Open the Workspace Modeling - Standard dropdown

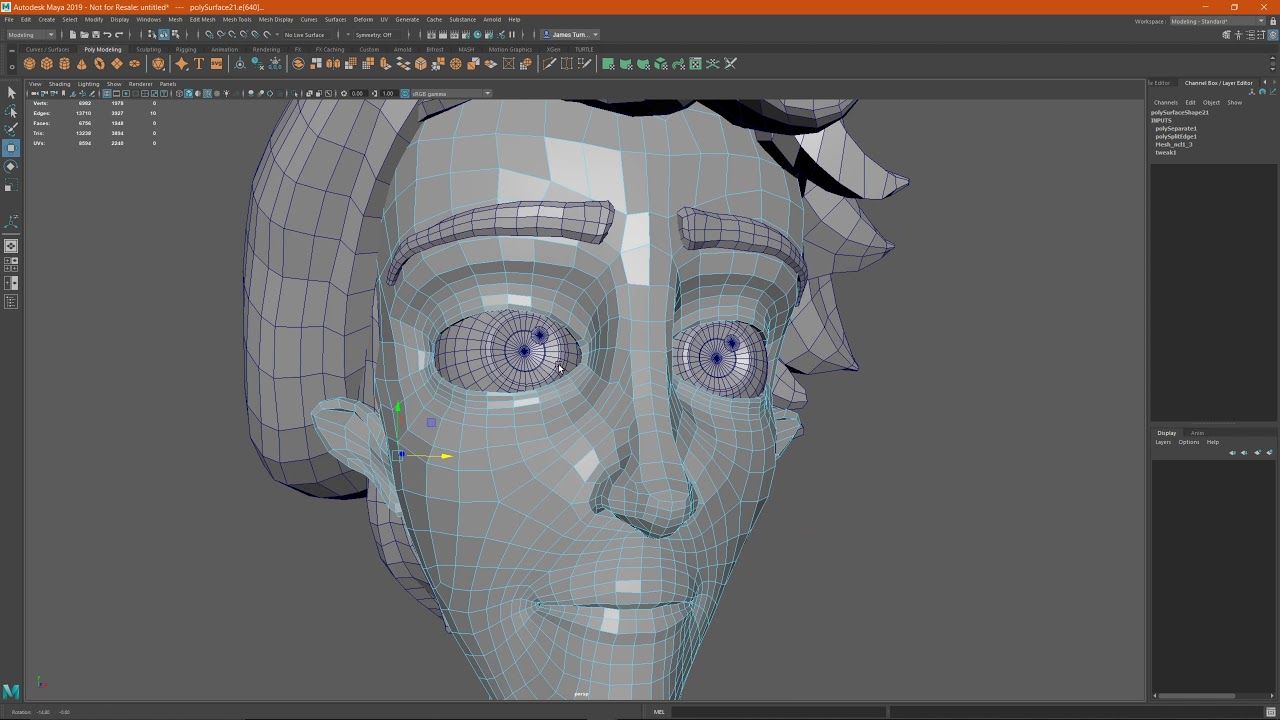point(1217,21)
